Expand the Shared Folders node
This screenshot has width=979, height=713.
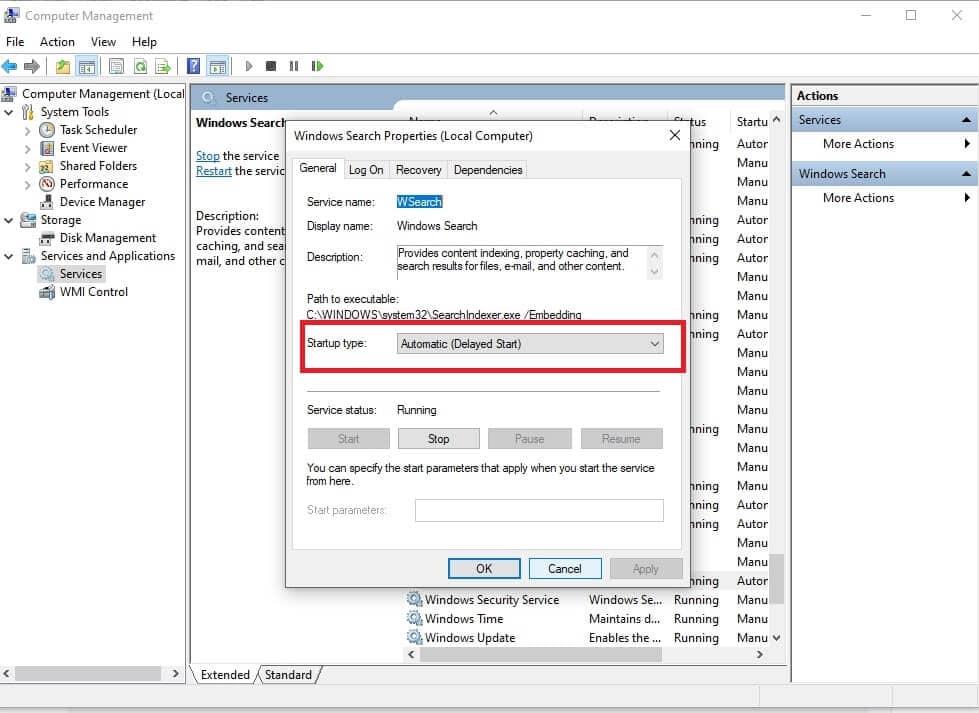tap(27, 167)
